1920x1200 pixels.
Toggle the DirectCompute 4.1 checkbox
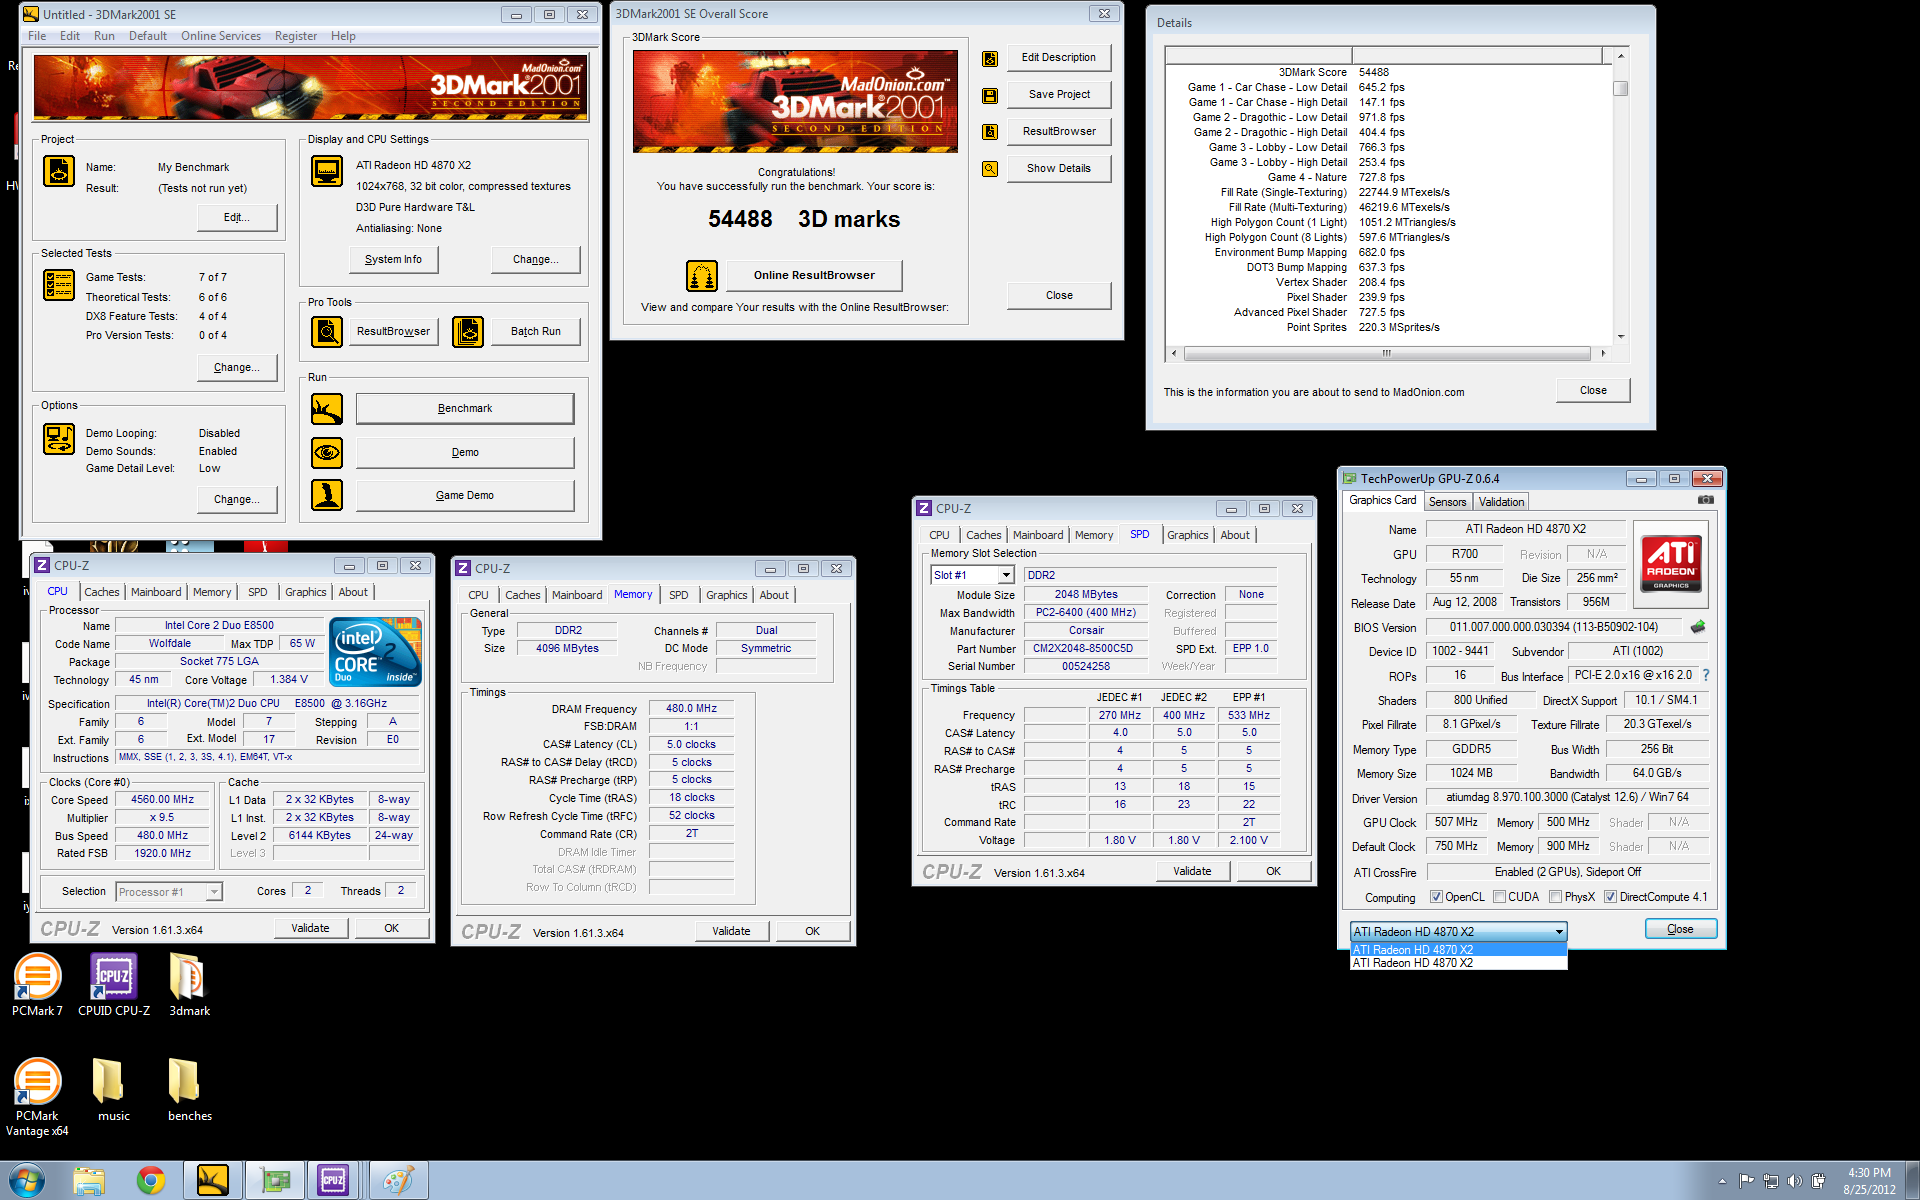(x=1610, y=897)
